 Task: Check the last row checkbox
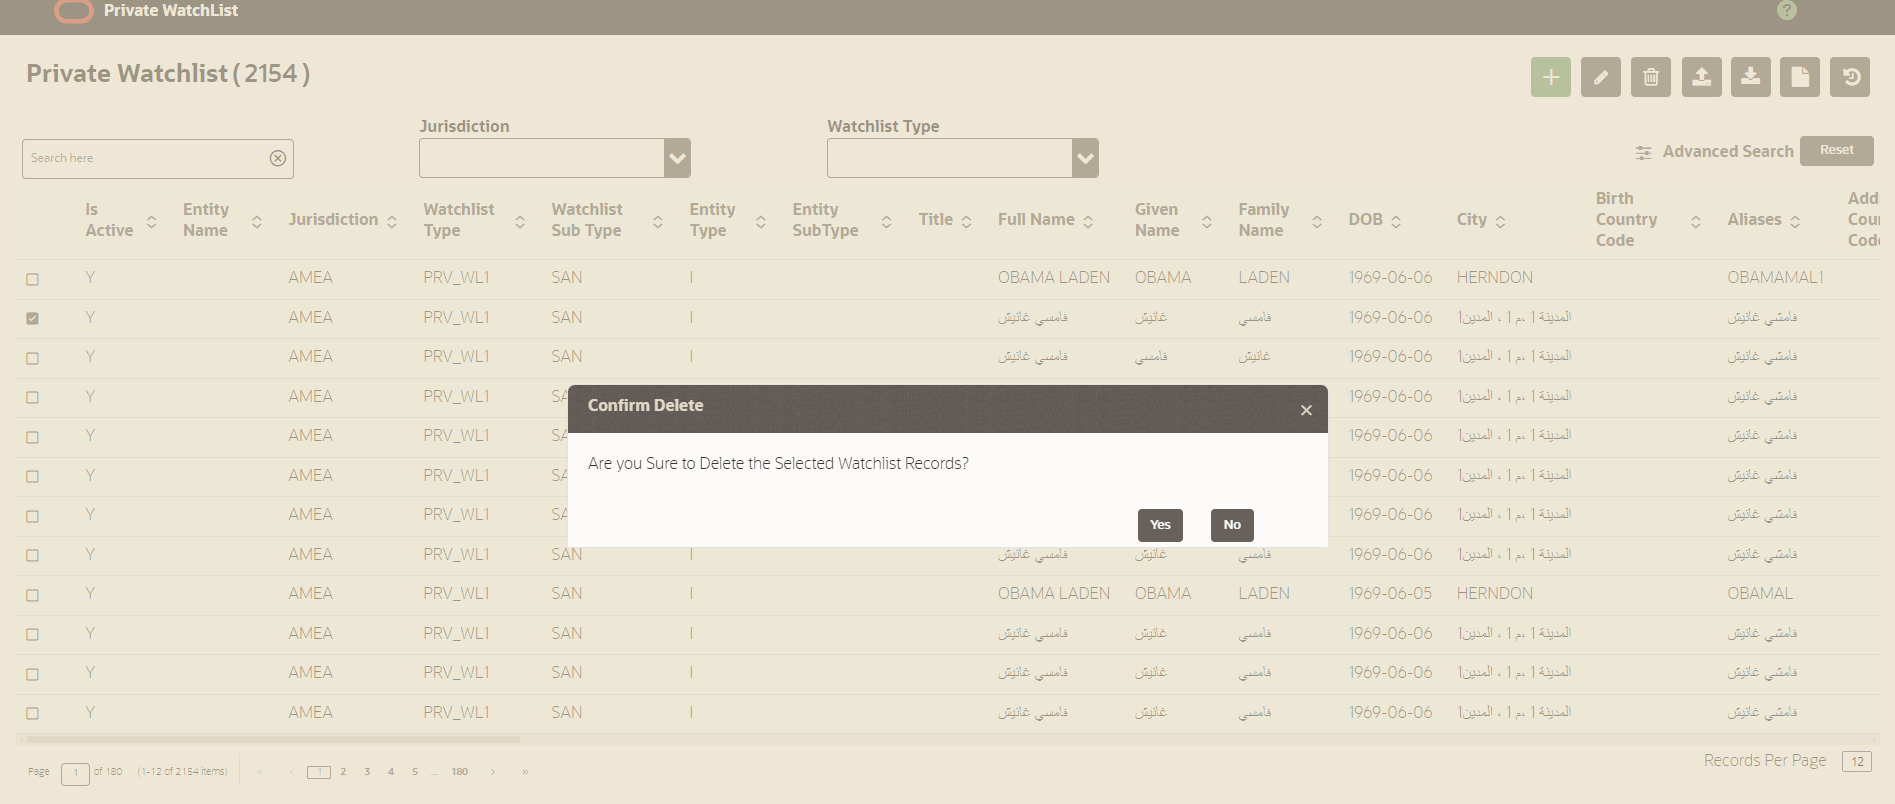pyautogui.click(x=32, y=713)
